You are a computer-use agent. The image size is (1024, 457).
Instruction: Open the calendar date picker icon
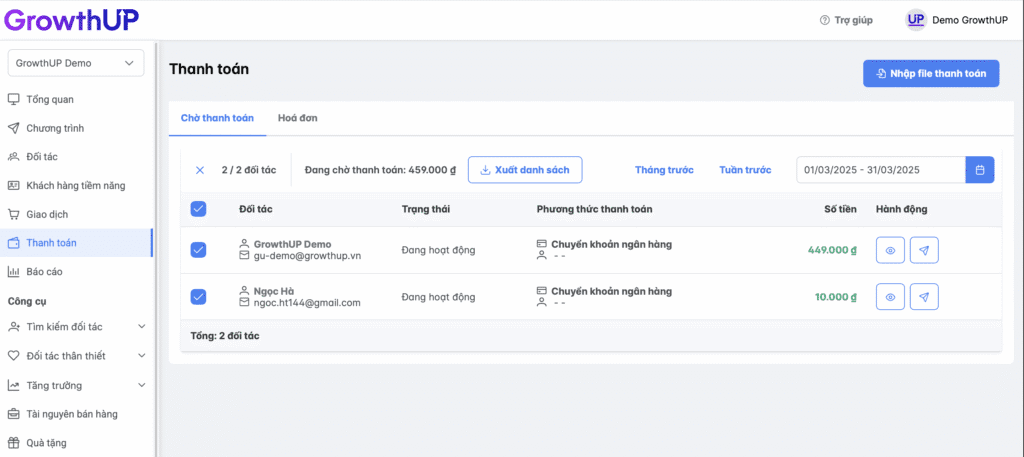pyautogui.click(x=980, y=170)
